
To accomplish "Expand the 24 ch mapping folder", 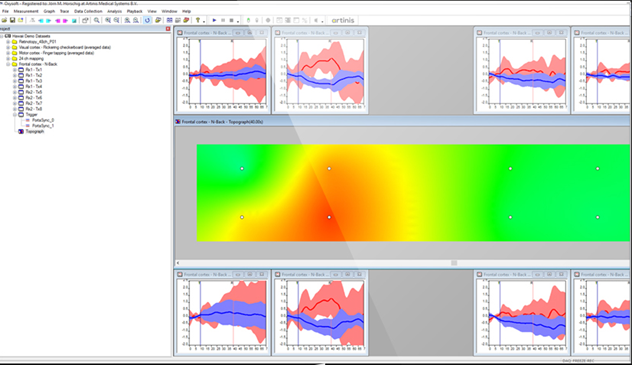I will [x=8, y=58].
